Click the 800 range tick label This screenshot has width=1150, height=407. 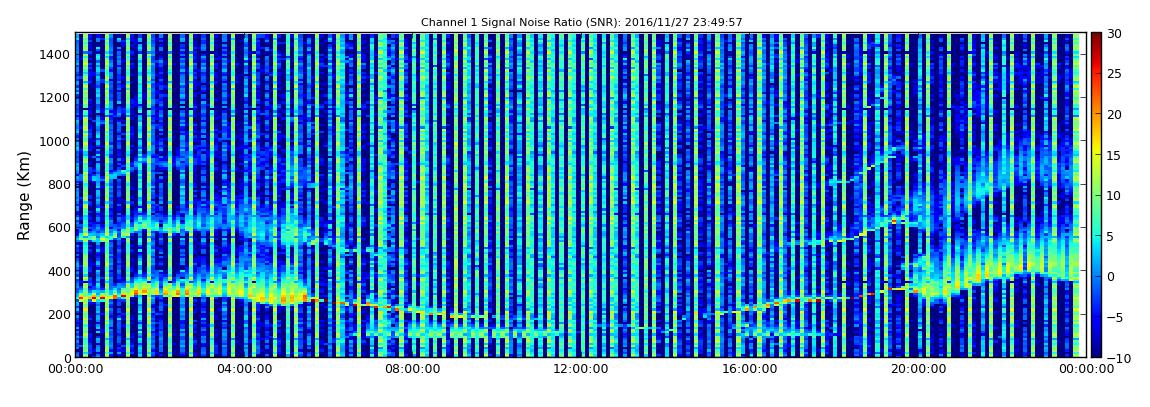click(59, 184)
